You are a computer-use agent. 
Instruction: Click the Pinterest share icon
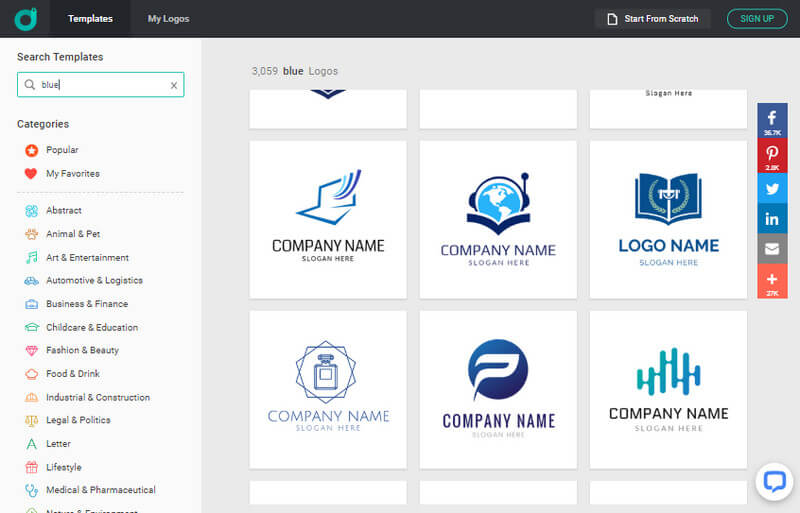pos(772,155)
